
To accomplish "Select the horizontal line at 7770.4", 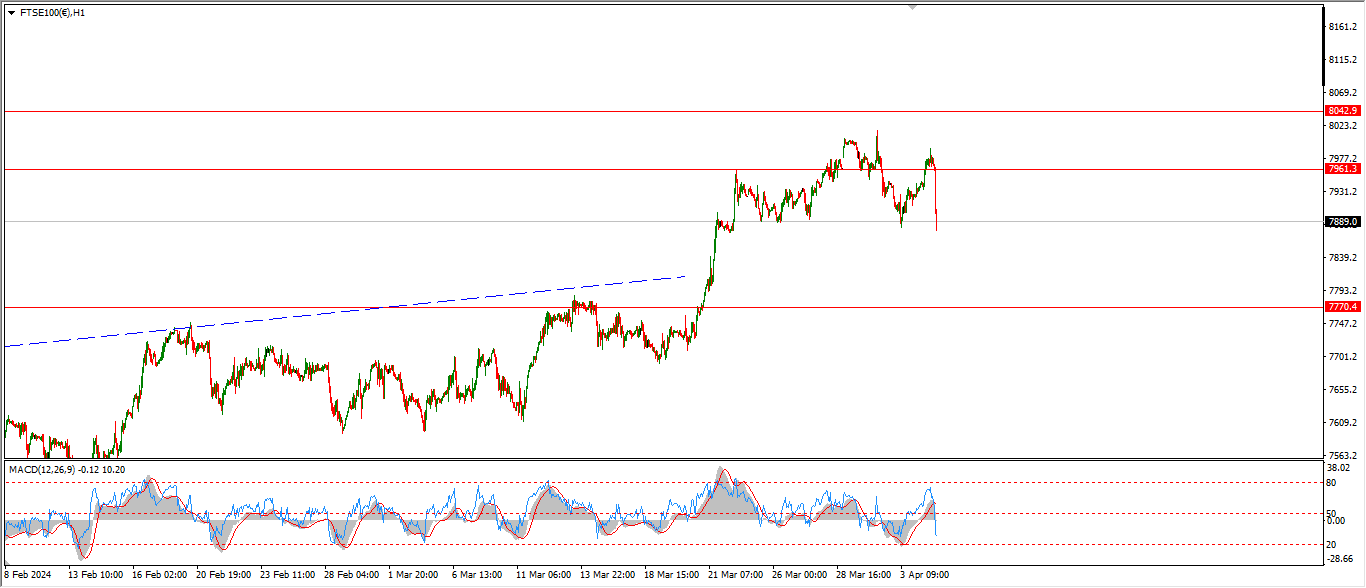I will 400,307.
